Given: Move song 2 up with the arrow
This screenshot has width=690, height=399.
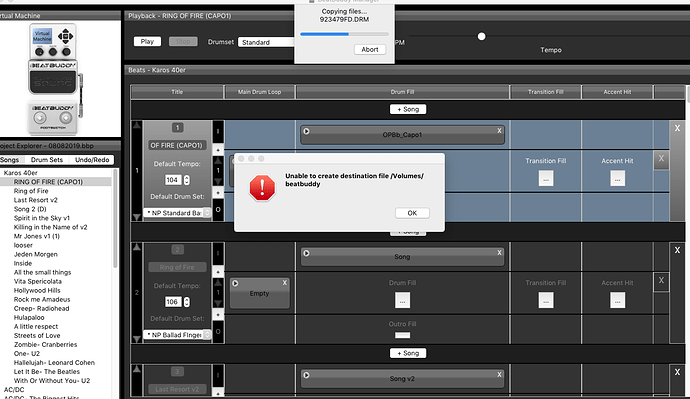Looking at the screenshot, I should click(137, 247).
